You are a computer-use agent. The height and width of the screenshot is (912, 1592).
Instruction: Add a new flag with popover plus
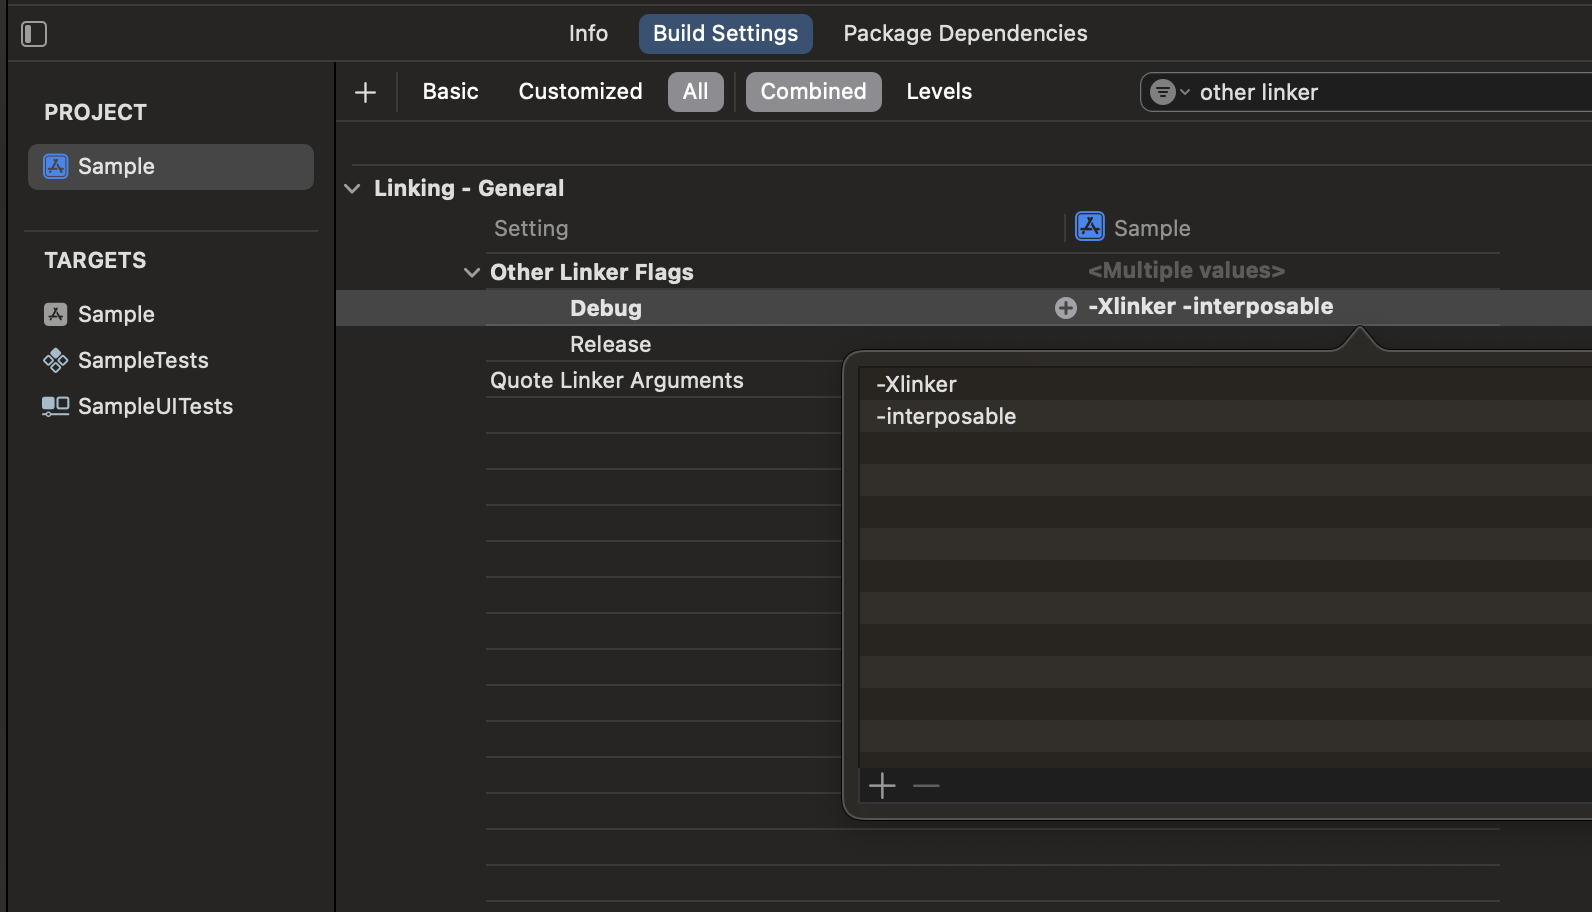[x=882, y=786]
